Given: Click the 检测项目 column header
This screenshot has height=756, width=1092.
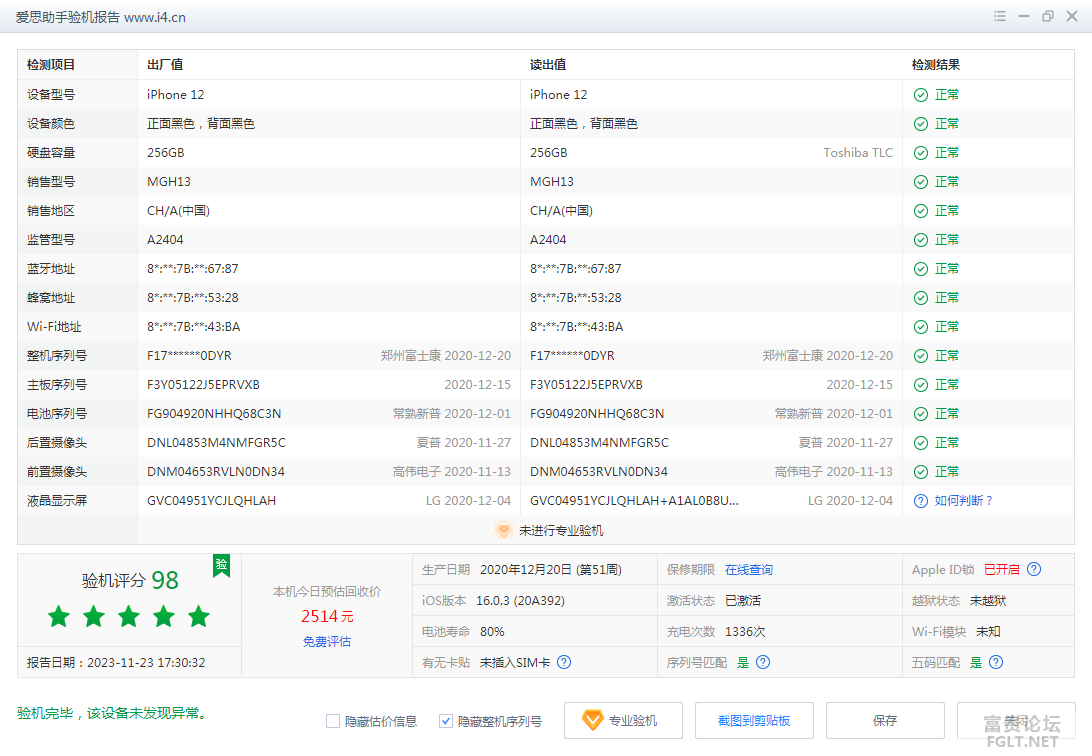Looking at the screenshot, I should click(51, 65).
